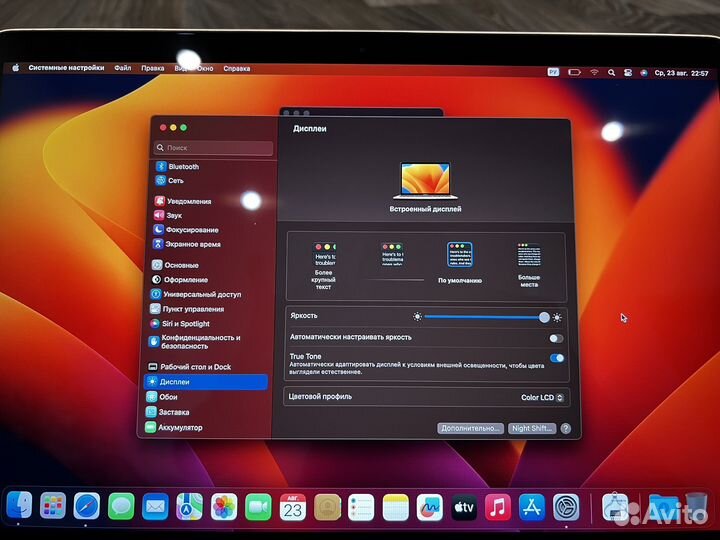The image size is (720, 540).
Task: Launch Maps from the Dock
Action: click(x=189, y=507)
